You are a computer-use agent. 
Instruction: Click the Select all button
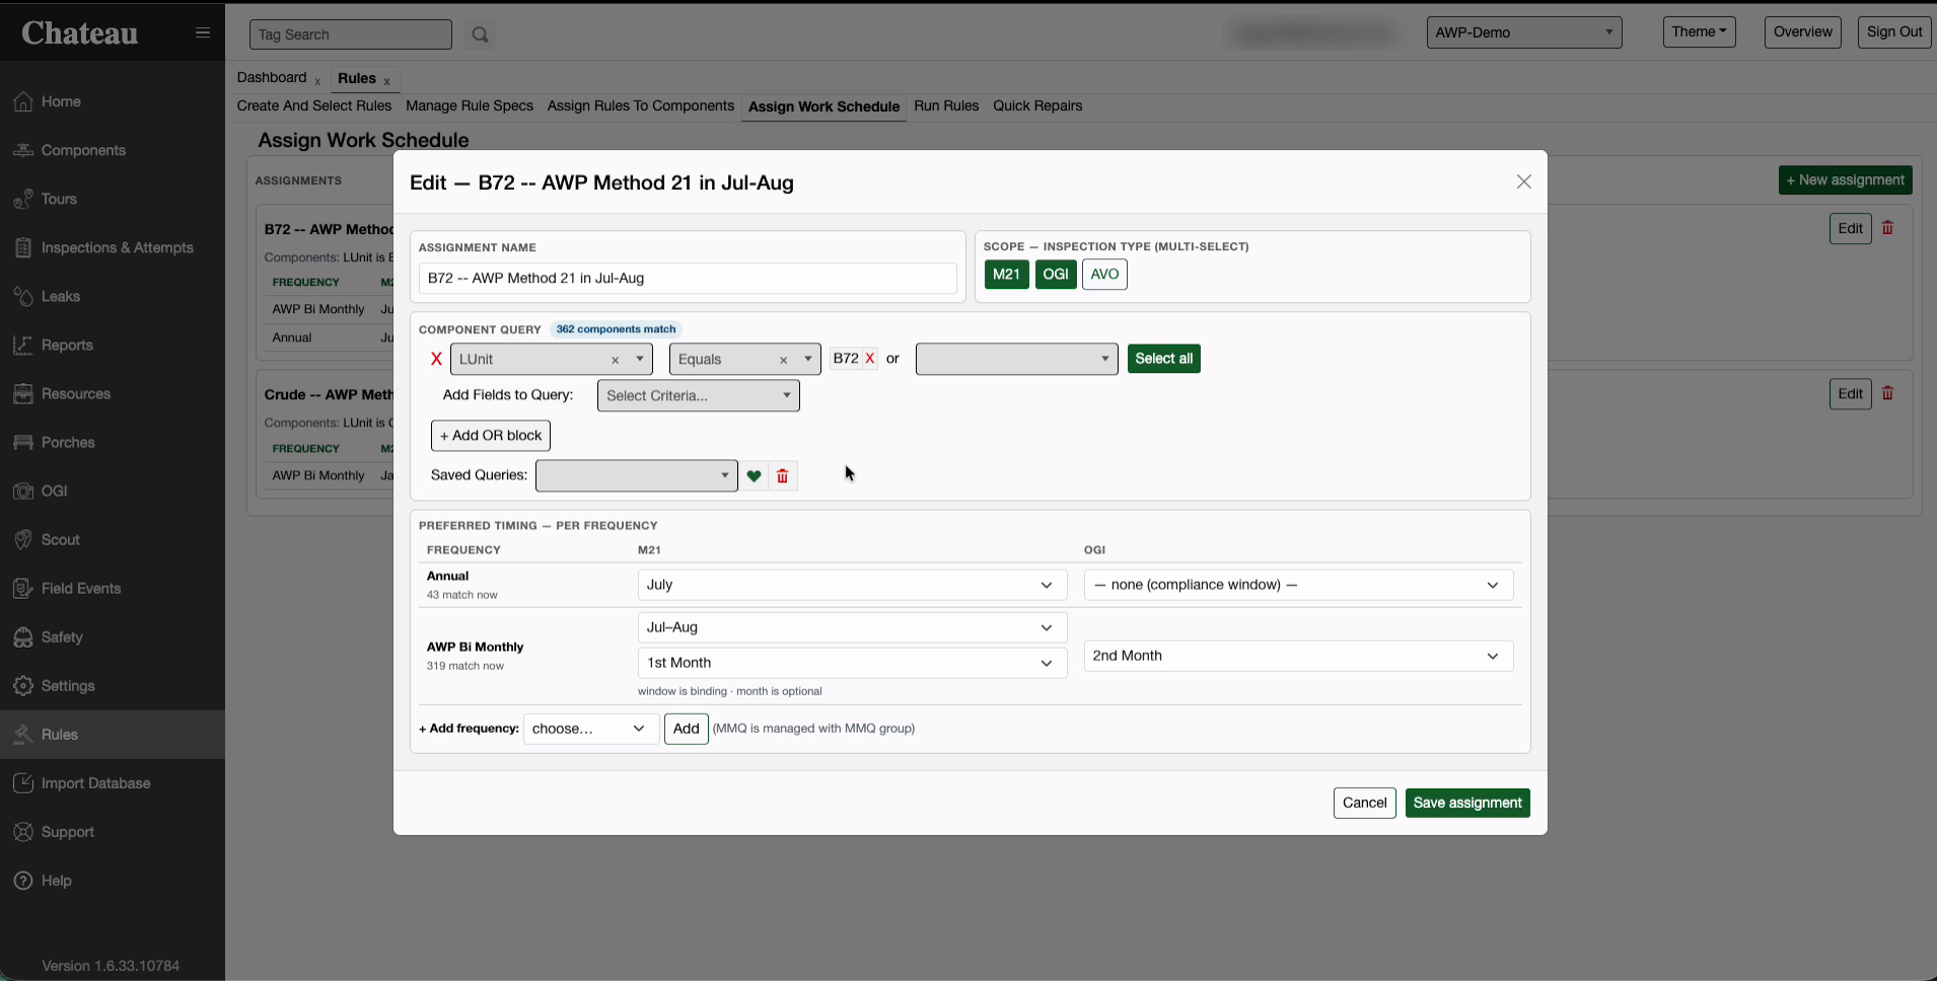tap(1164, 359)
